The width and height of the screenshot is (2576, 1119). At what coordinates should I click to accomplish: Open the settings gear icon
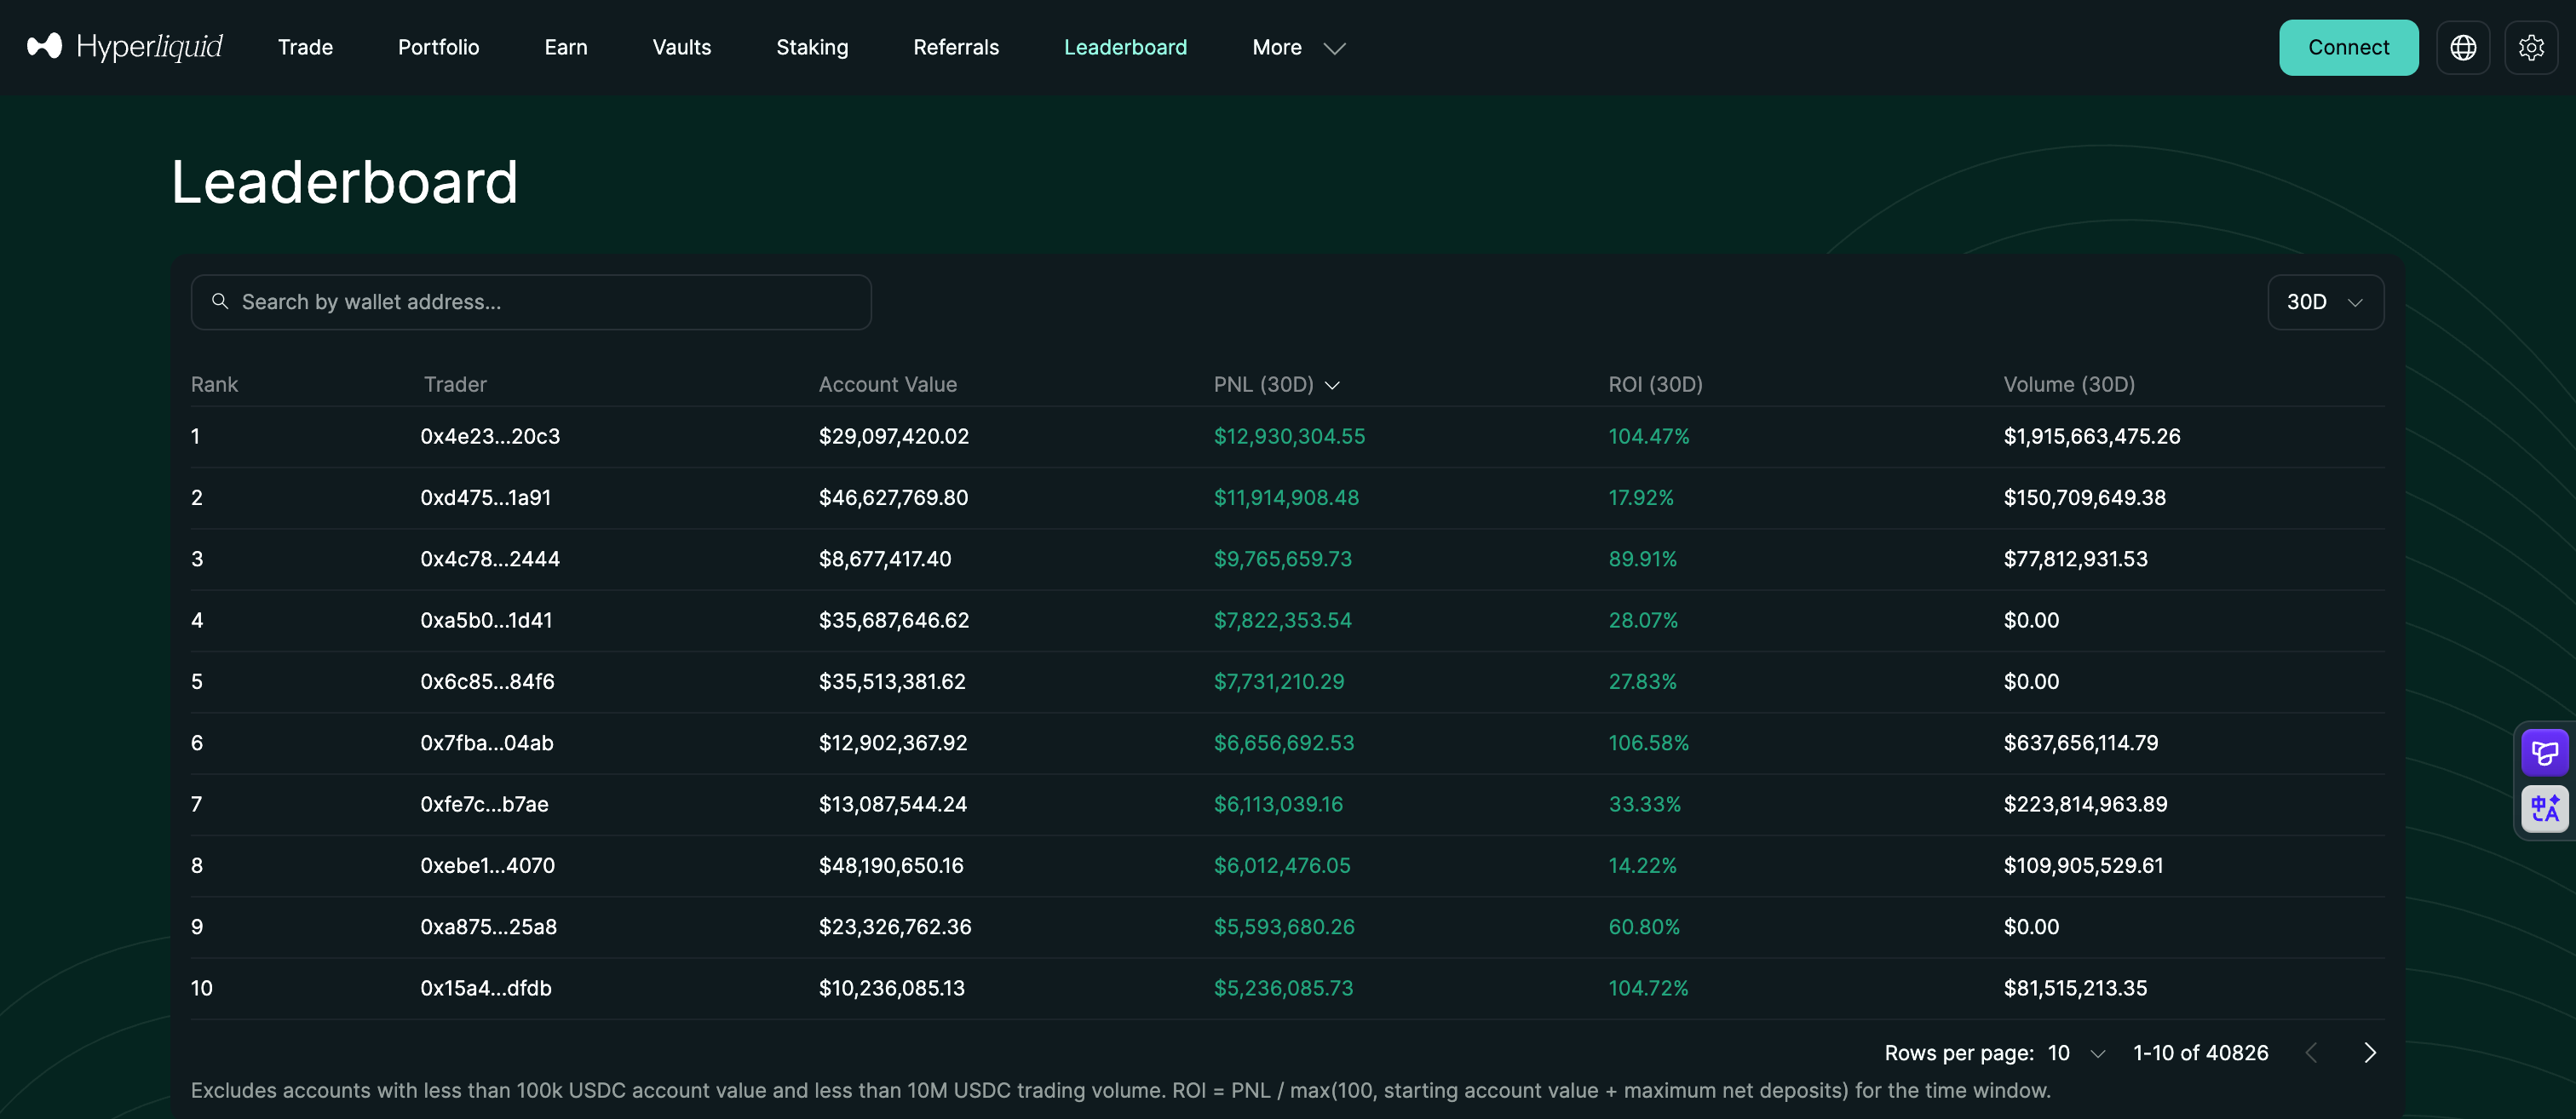(2531, 47)
